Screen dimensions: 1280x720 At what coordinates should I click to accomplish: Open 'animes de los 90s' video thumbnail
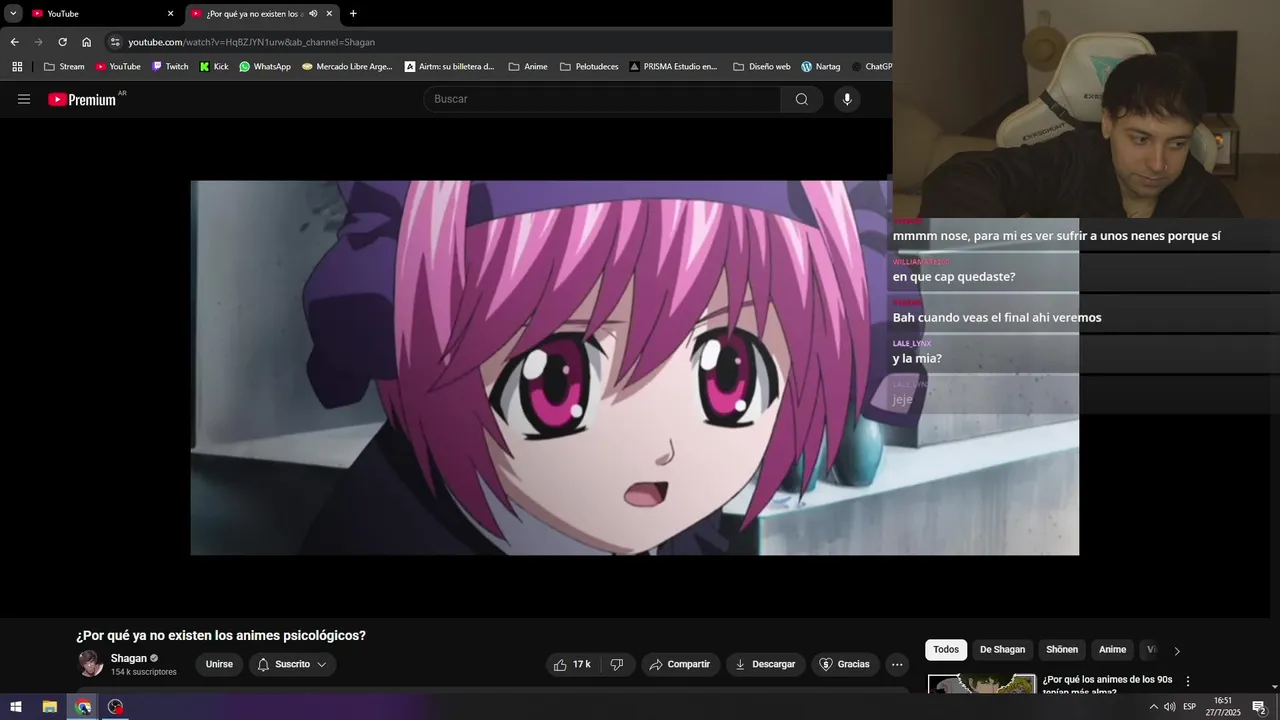coord(982,684)
